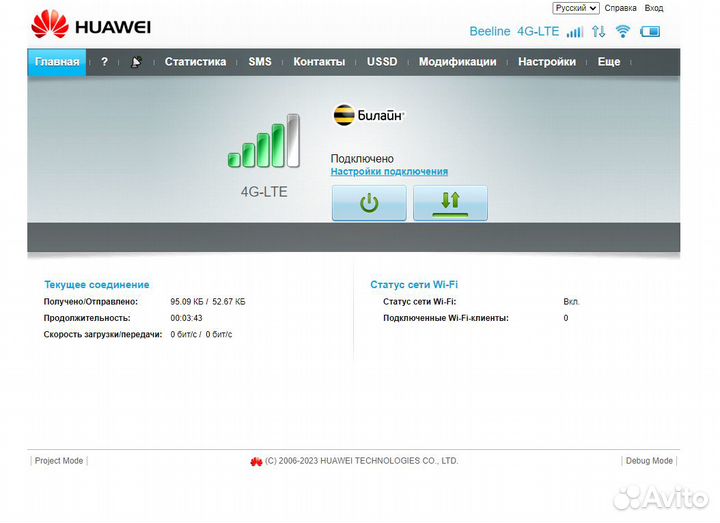The width and height of the screenshot is (720, 523).
Task: Open the Модификации menu
Action: (x=457, y=62)
